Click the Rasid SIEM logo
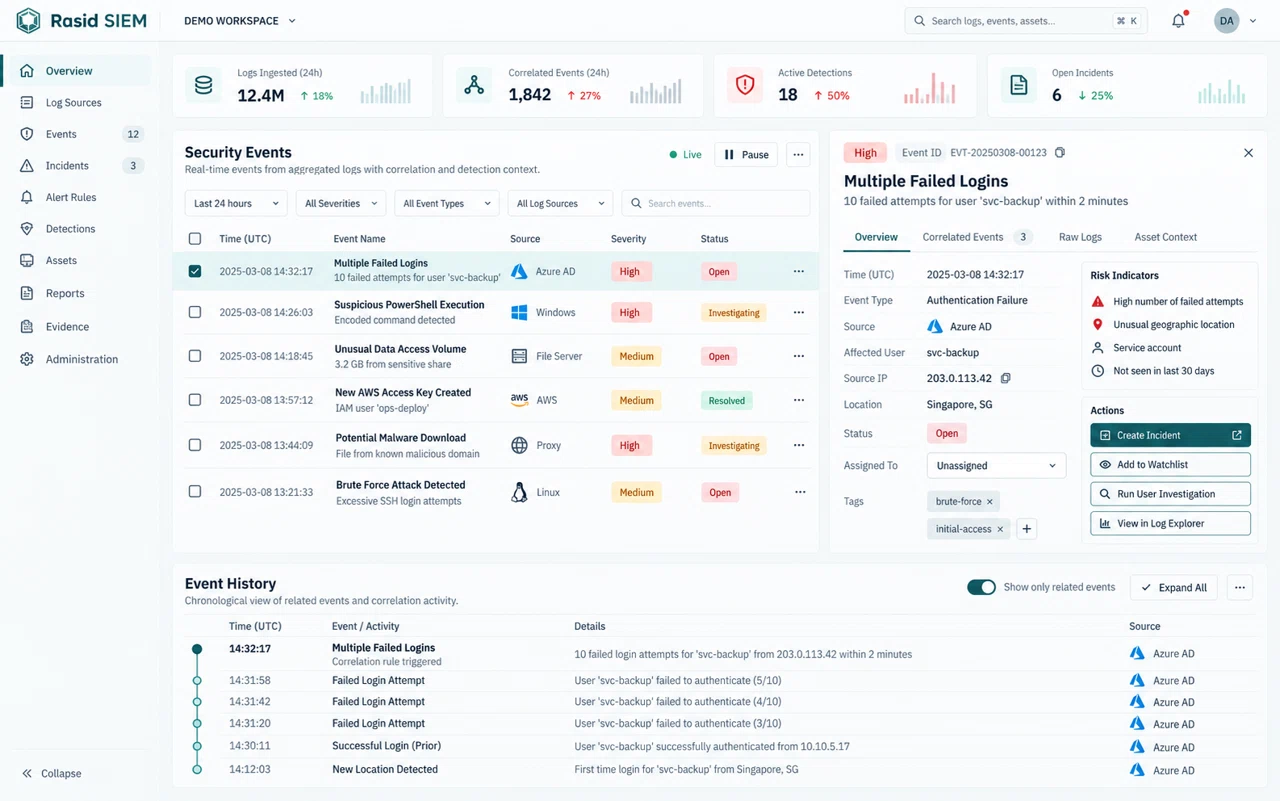The width and height of the screenshot is (1280, 801). (82, 20)
